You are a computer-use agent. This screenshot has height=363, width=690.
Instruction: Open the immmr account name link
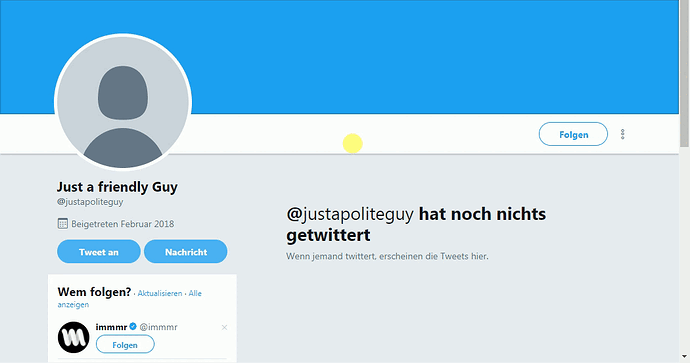pyautogui.click(x=111, y=327)
